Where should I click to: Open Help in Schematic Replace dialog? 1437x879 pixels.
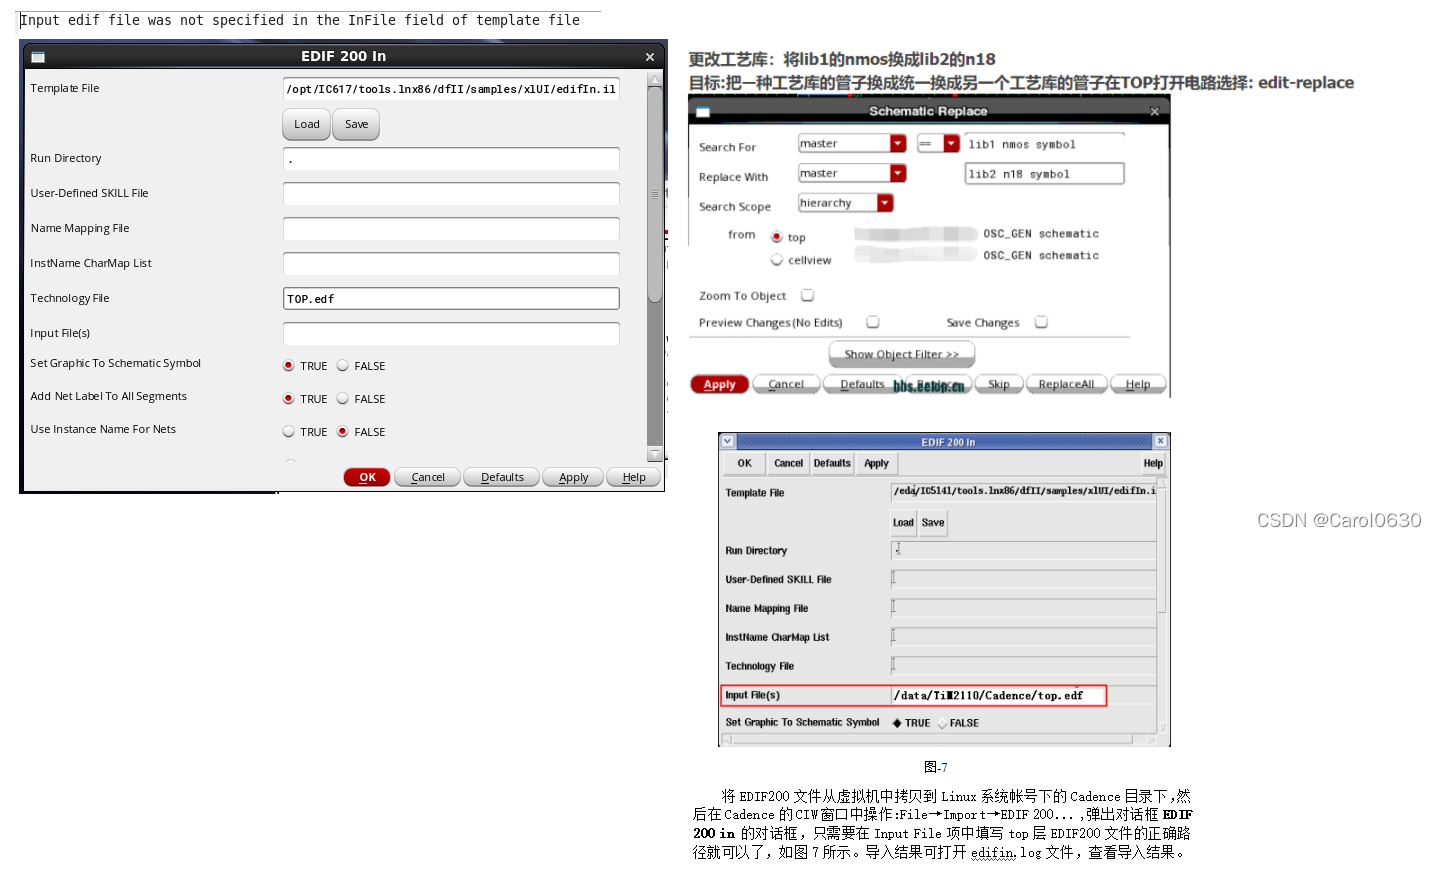1138,384
